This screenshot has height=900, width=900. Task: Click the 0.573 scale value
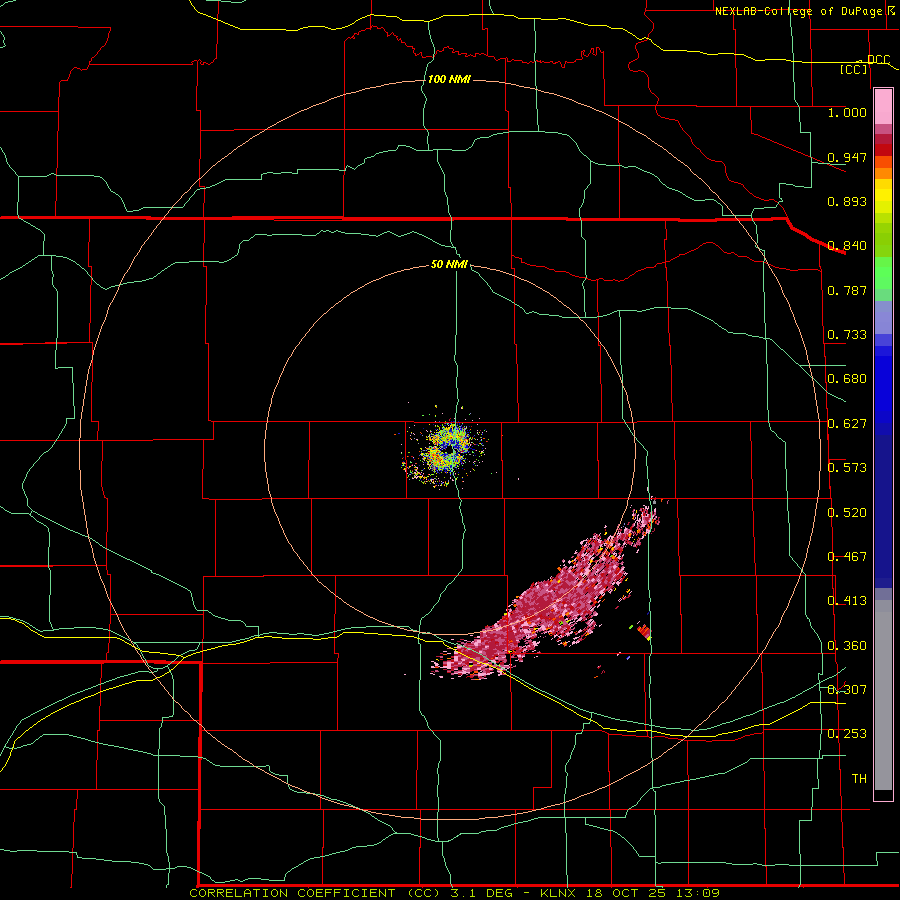(x=847, y=468)
